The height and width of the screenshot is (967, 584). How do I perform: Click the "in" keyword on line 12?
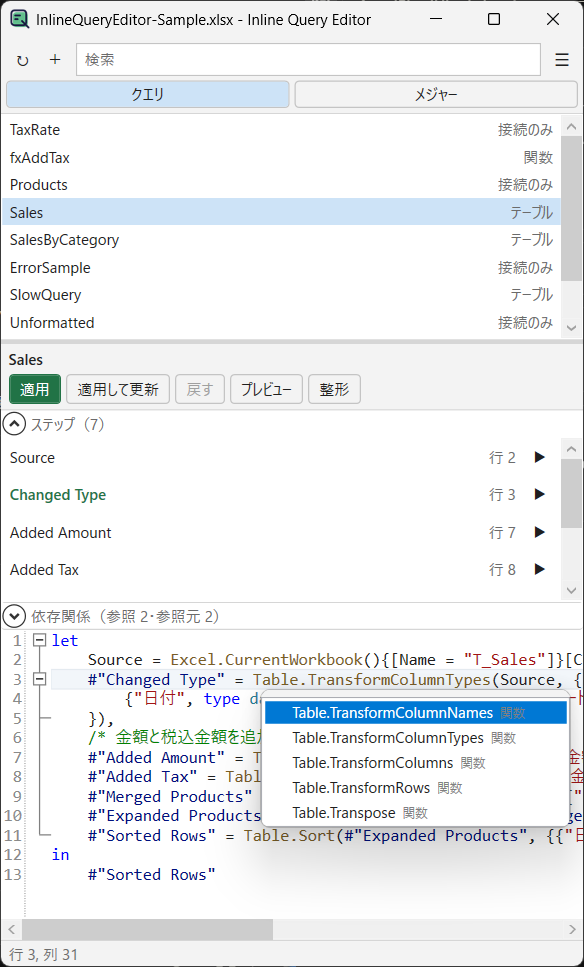click(x=60, y=854)
